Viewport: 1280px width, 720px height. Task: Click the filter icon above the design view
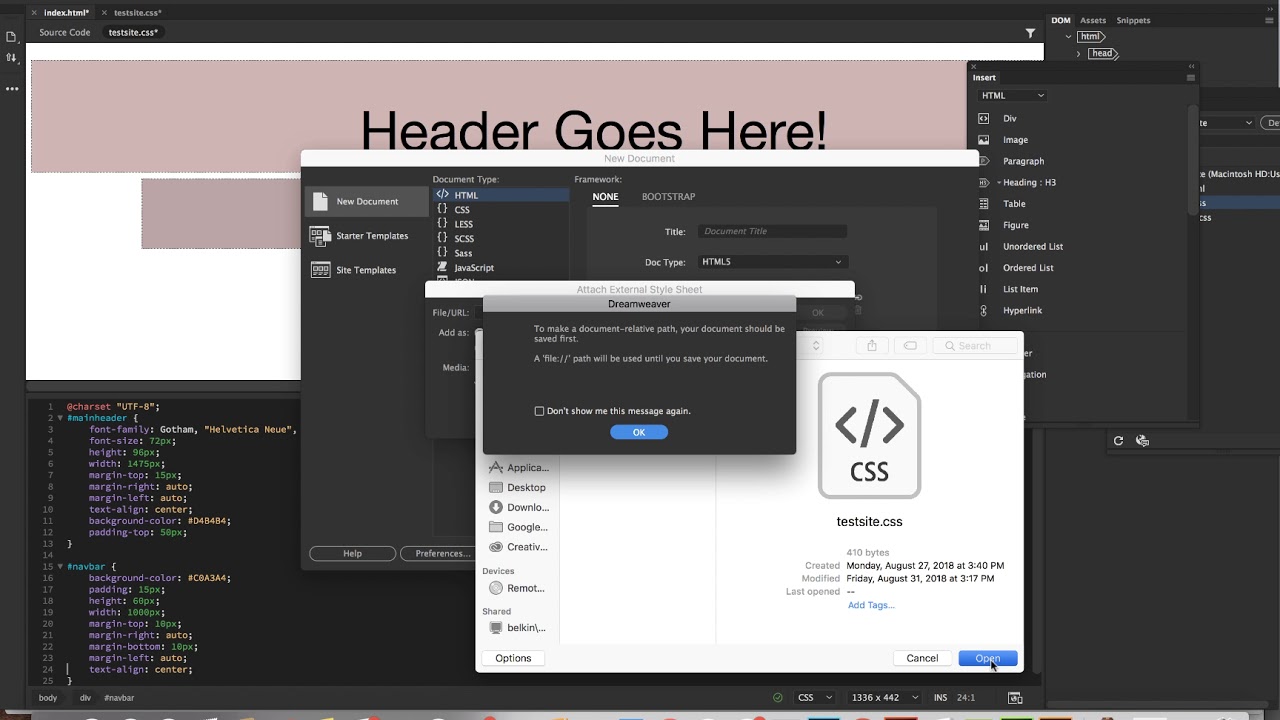pyautogui.click(x=1030, y=33)
